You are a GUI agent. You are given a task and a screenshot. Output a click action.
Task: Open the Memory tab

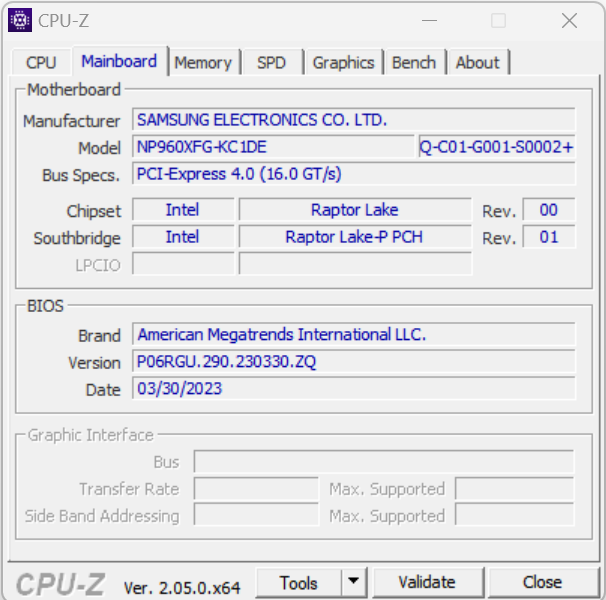[x=203, y=62]
